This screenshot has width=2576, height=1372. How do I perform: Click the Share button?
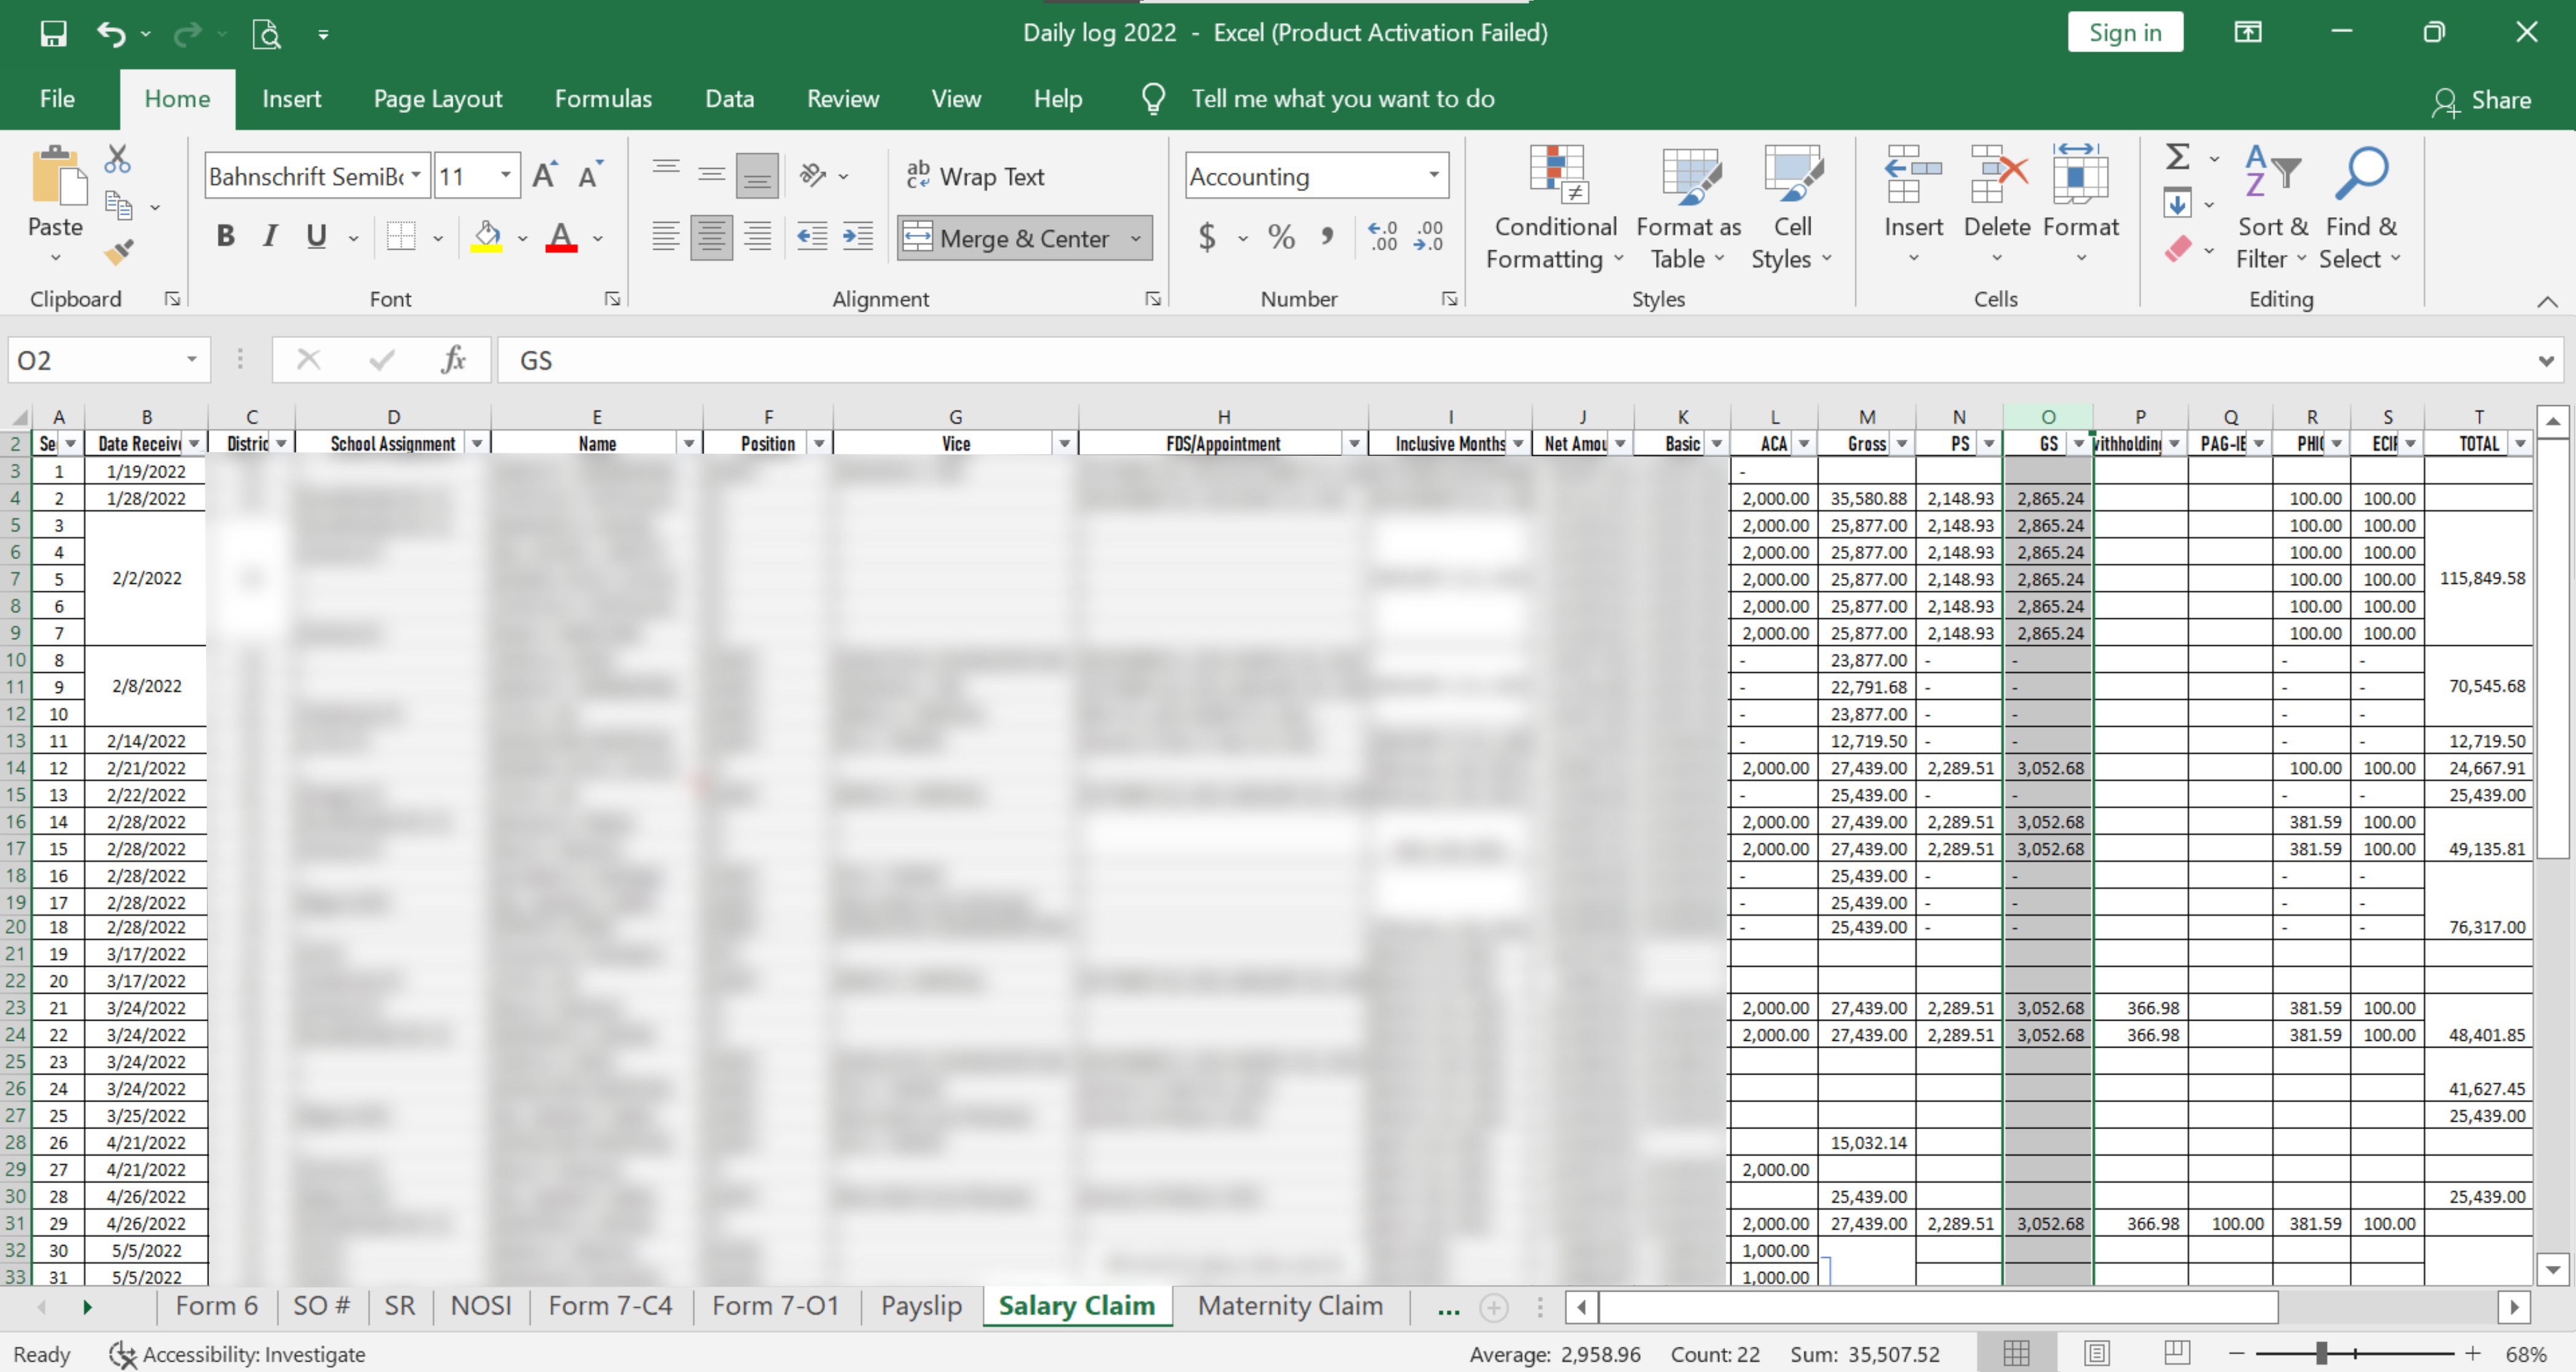tap(2482, 100)
